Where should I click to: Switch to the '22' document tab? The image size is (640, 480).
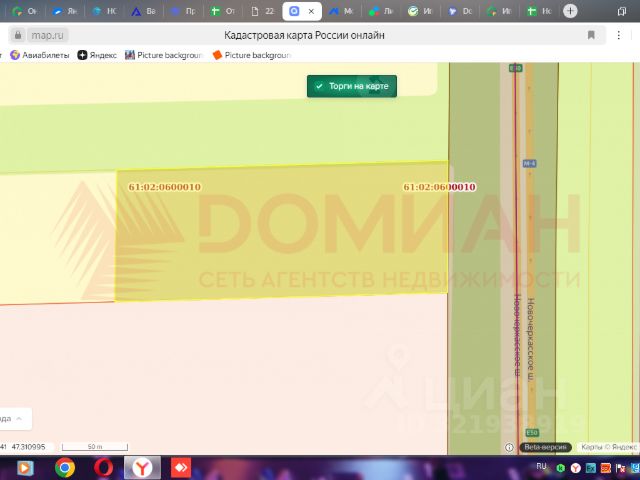point(262,11)
